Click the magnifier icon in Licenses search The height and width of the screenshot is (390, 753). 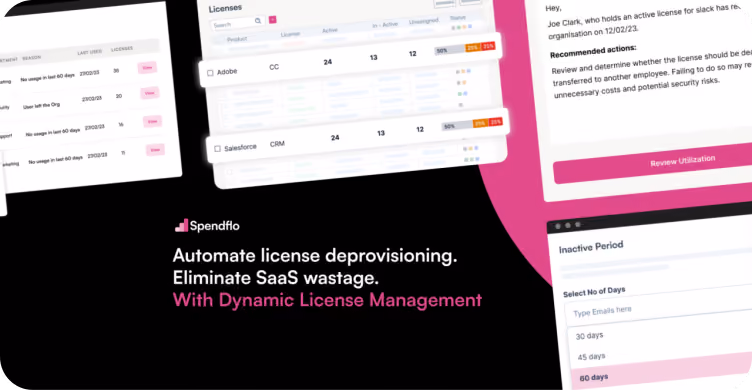pyautogui.click(x=258, y=21)
